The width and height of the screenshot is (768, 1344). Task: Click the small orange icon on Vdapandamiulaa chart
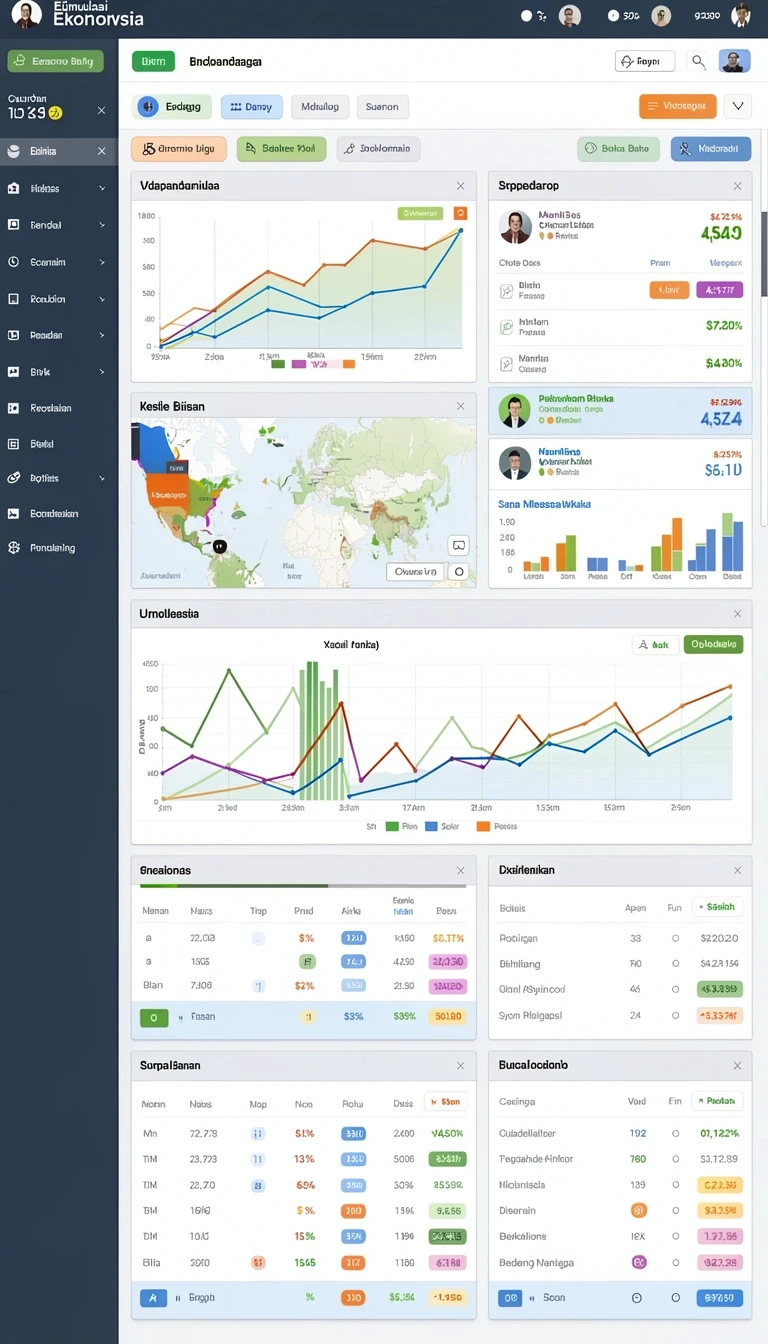[x=460, y=213]
